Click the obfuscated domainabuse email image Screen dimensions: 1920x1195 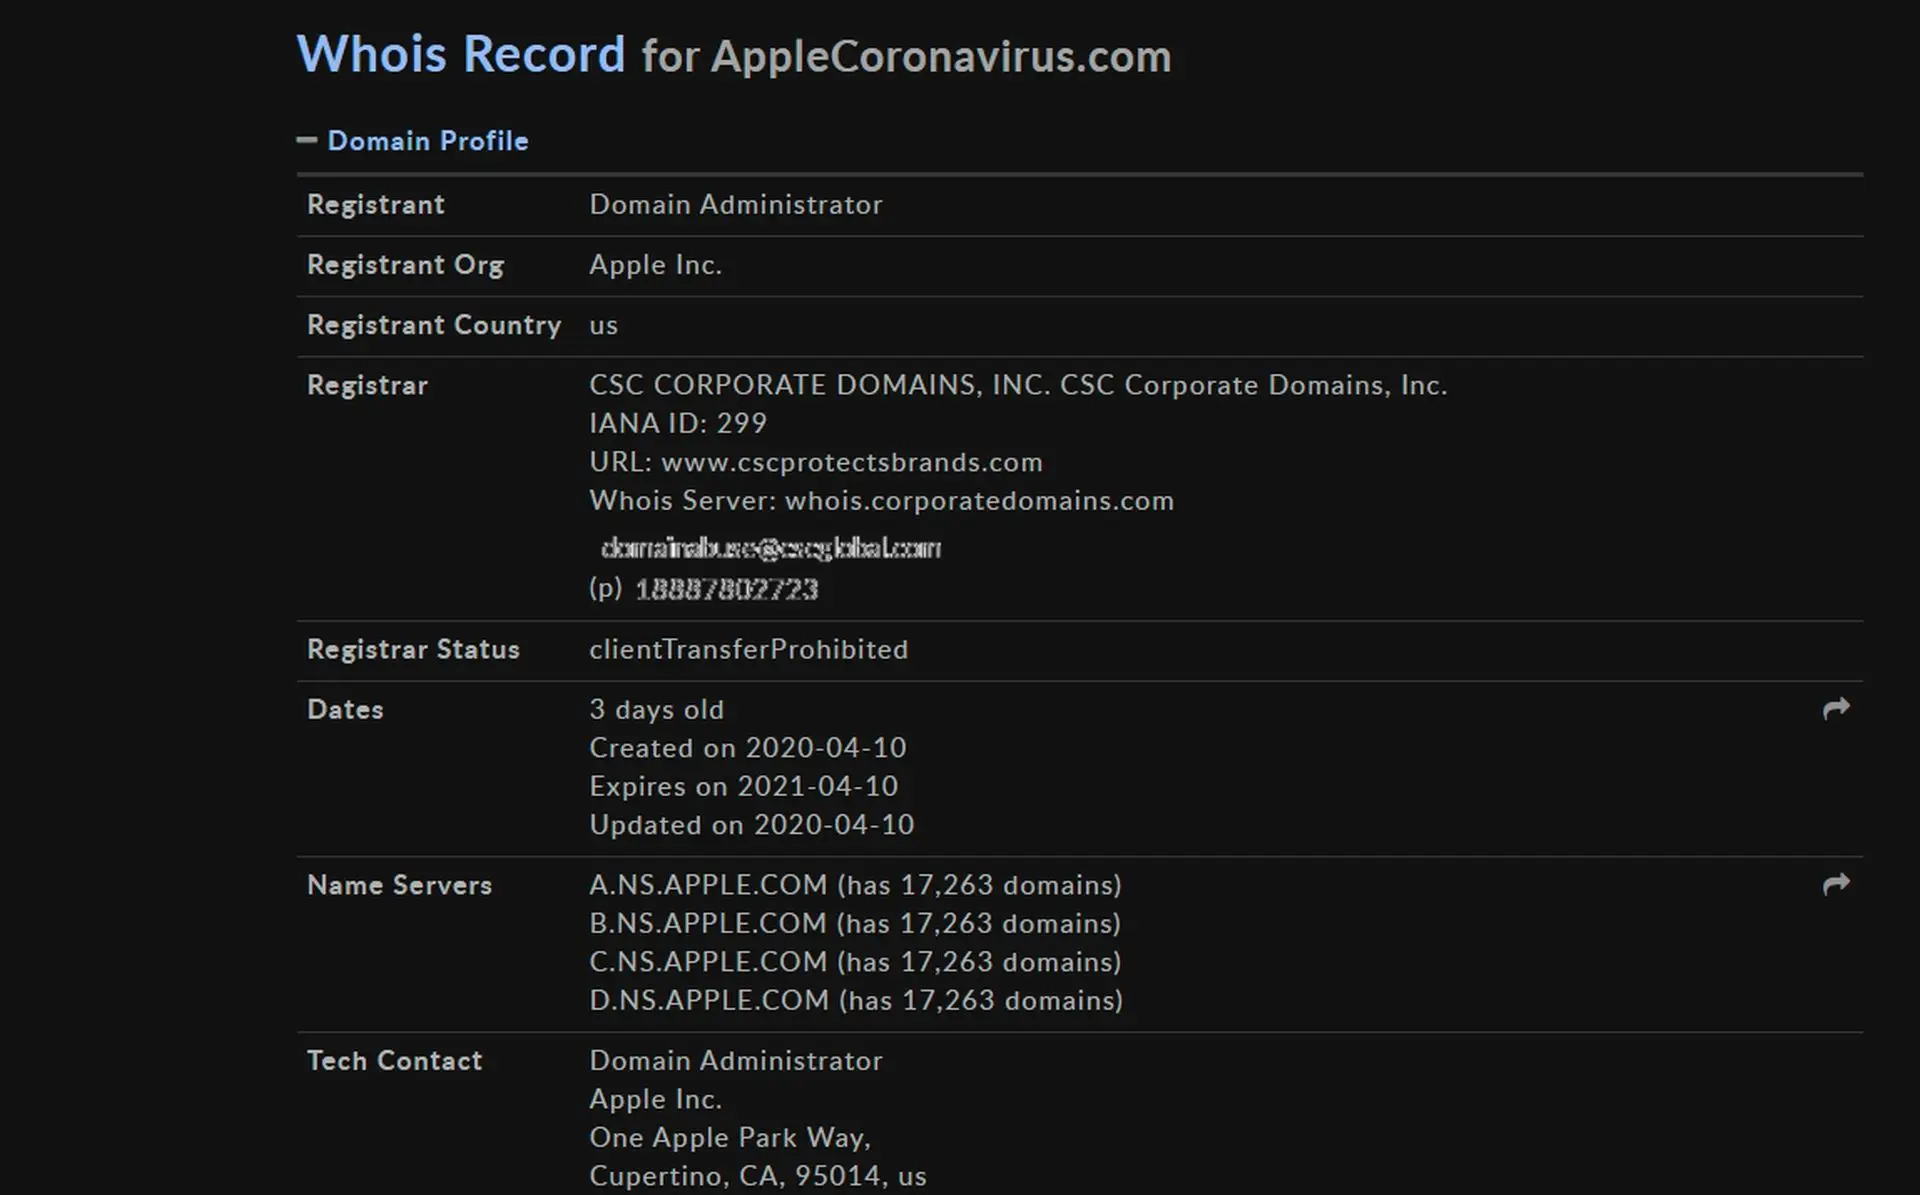[x=770, y=548]
